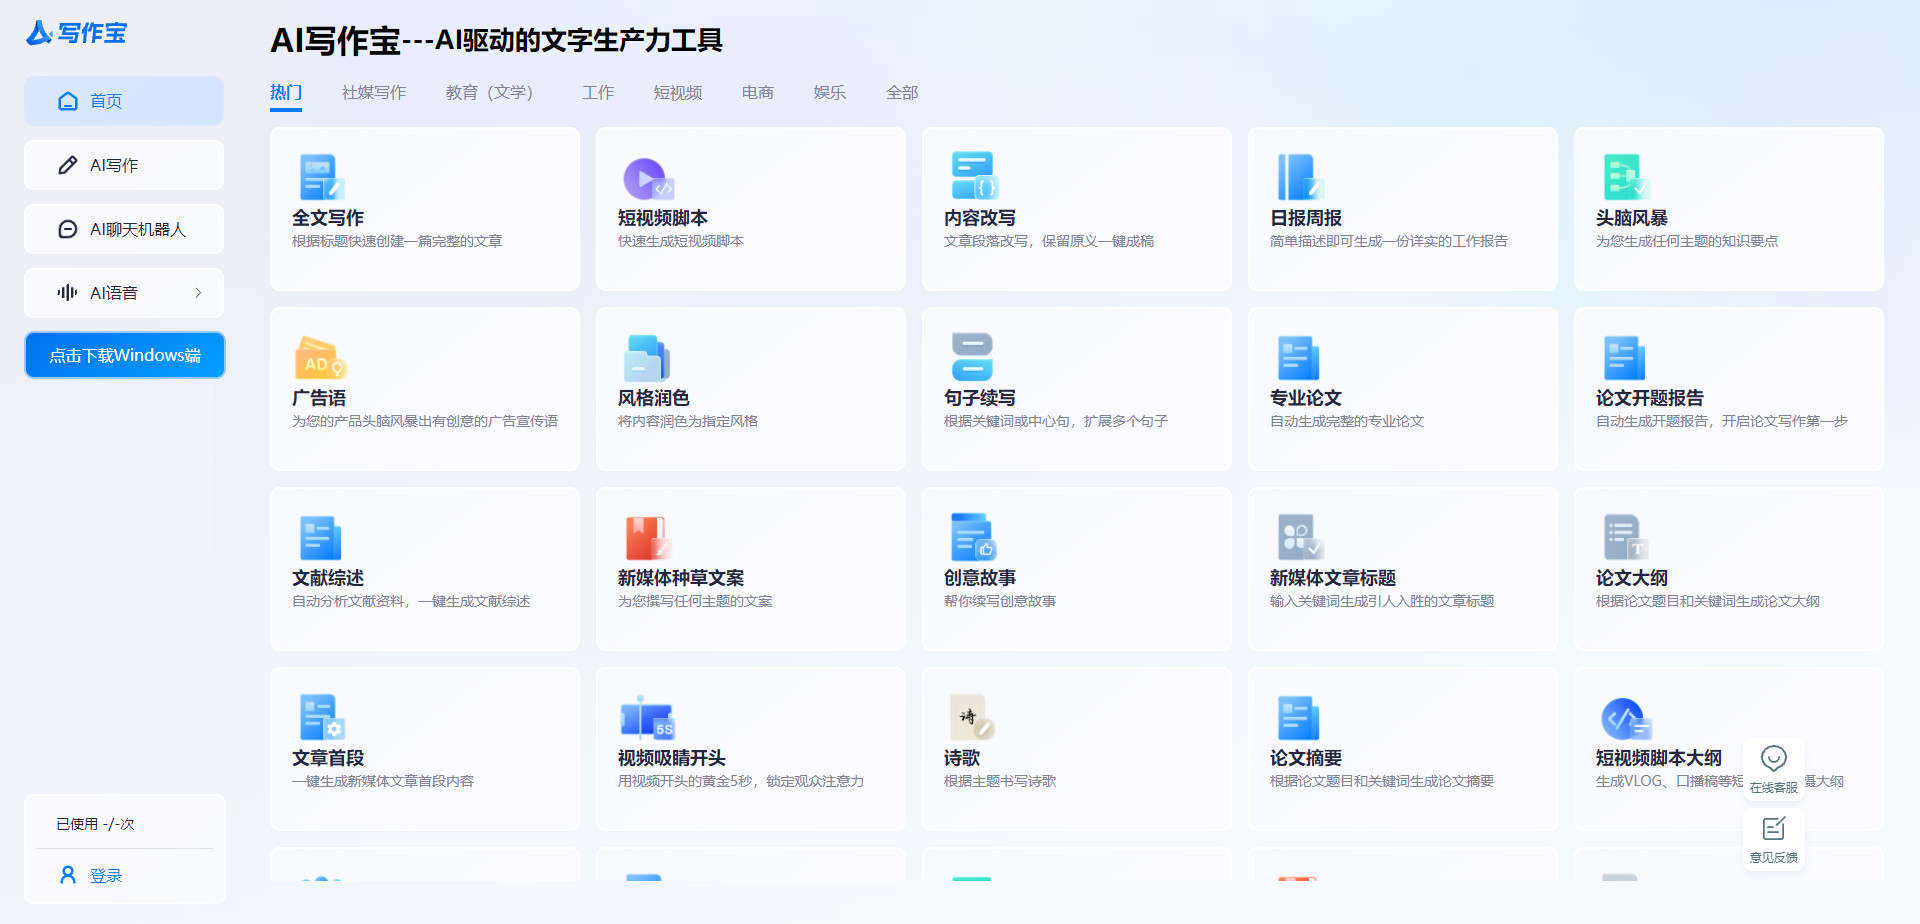Click the 论文开题报告 icon
Viewport: 1920px width, 924px height.
click(1624, 358)
